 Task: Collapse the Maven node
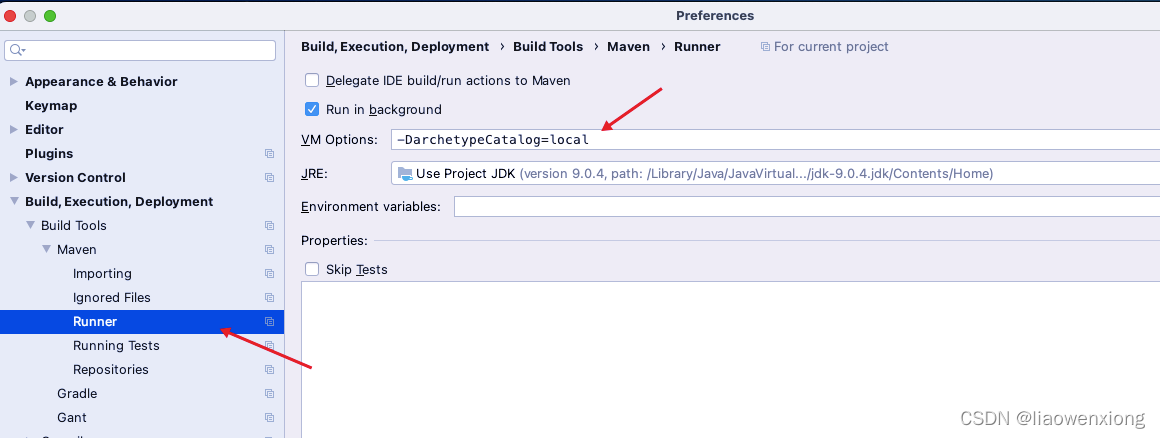tap(46, 250)
